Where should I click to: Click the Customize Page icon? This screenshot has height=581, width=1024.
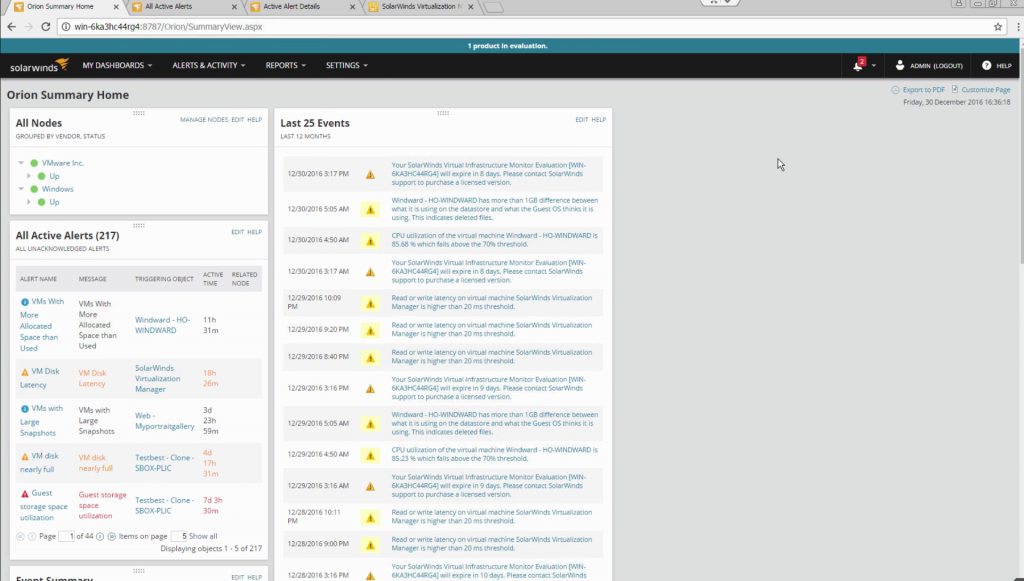955,89
